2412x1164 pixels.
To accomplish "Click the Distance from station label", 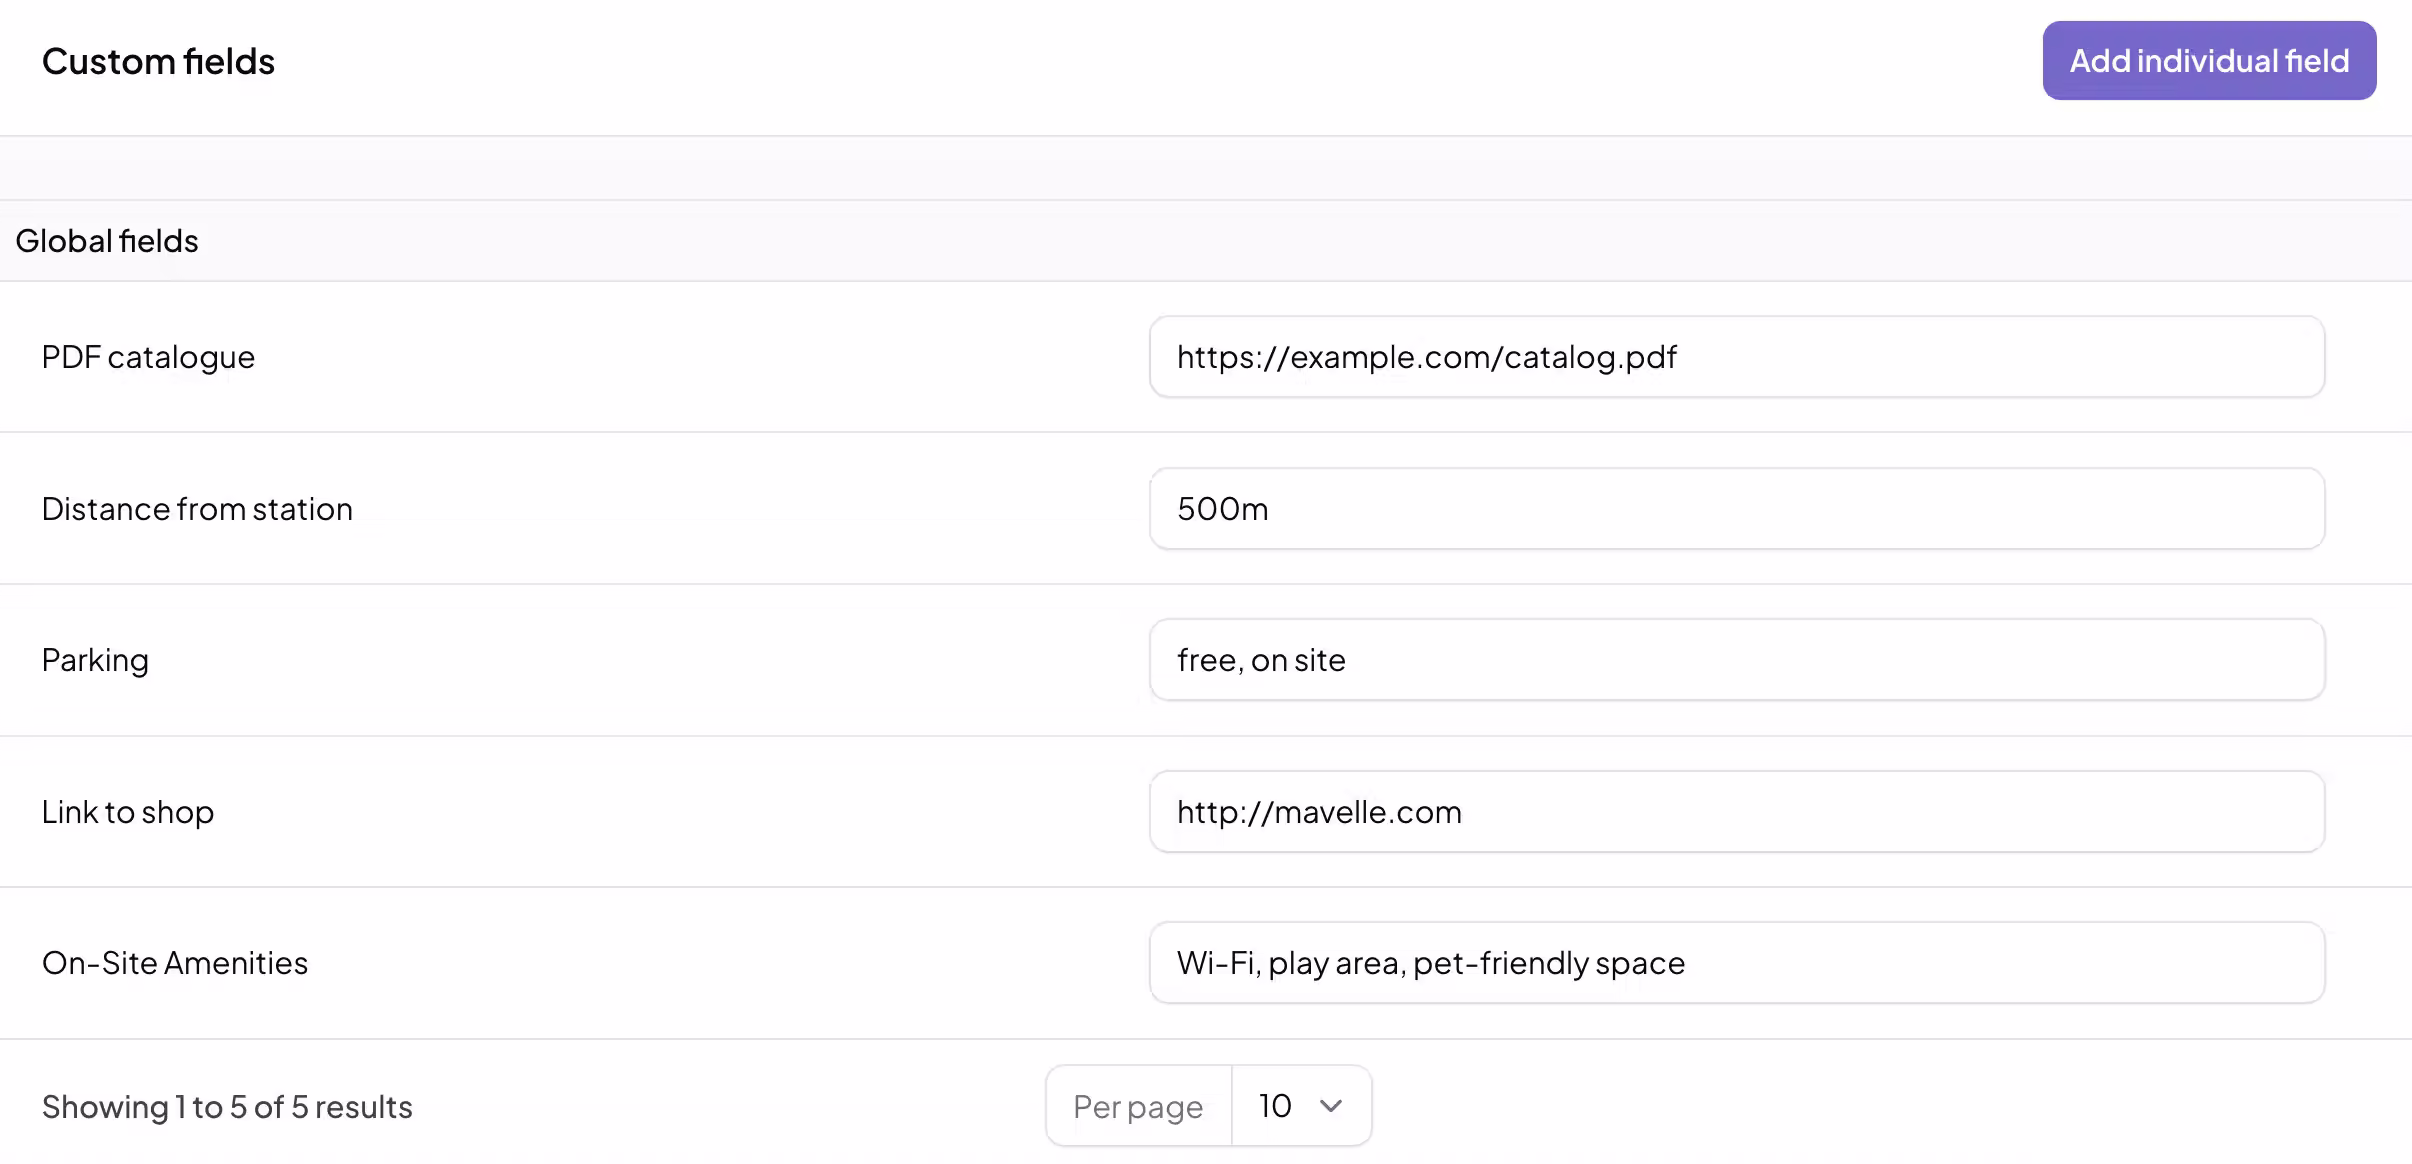I will coord(197,509).
